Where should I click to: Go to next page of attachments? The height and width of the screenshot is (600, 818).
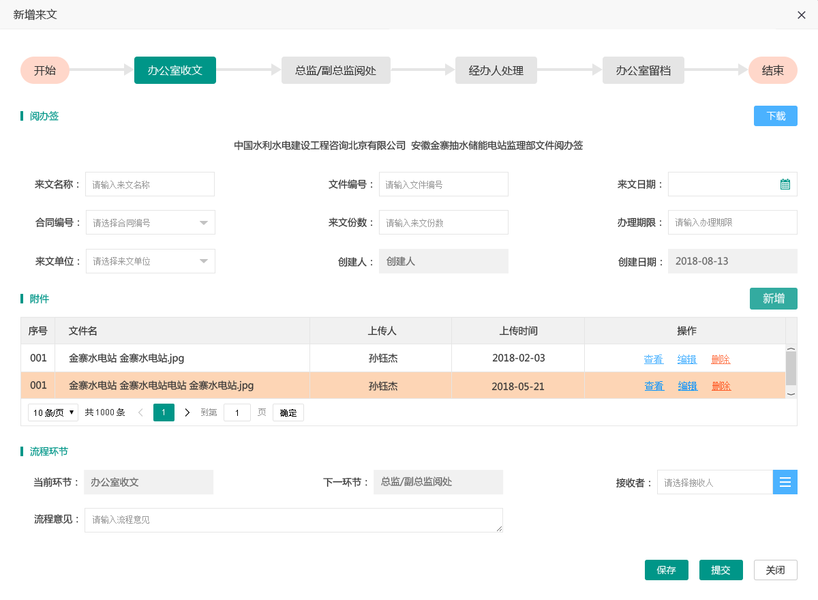[x=187, y=412]
